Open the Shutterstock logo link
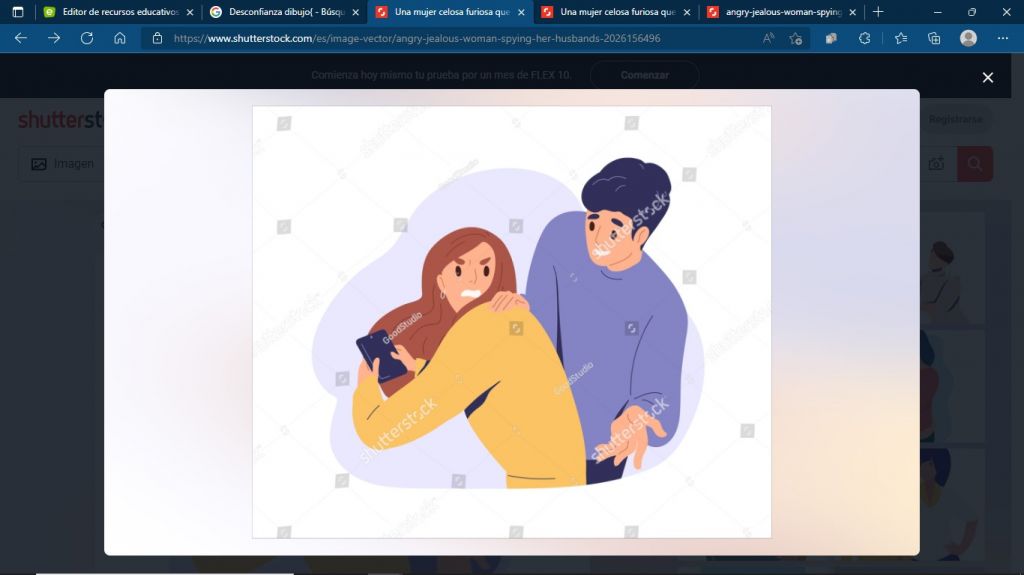Image resolution: width=1024 pixels, height=575 pixels. [x=60, y=120]
